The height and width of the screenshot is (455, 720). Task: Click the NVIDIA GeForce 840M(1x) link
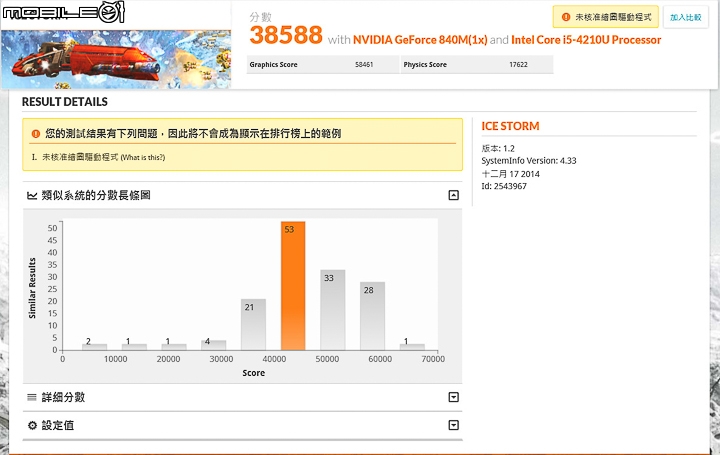pyautogui.click(x=420, y=40)
